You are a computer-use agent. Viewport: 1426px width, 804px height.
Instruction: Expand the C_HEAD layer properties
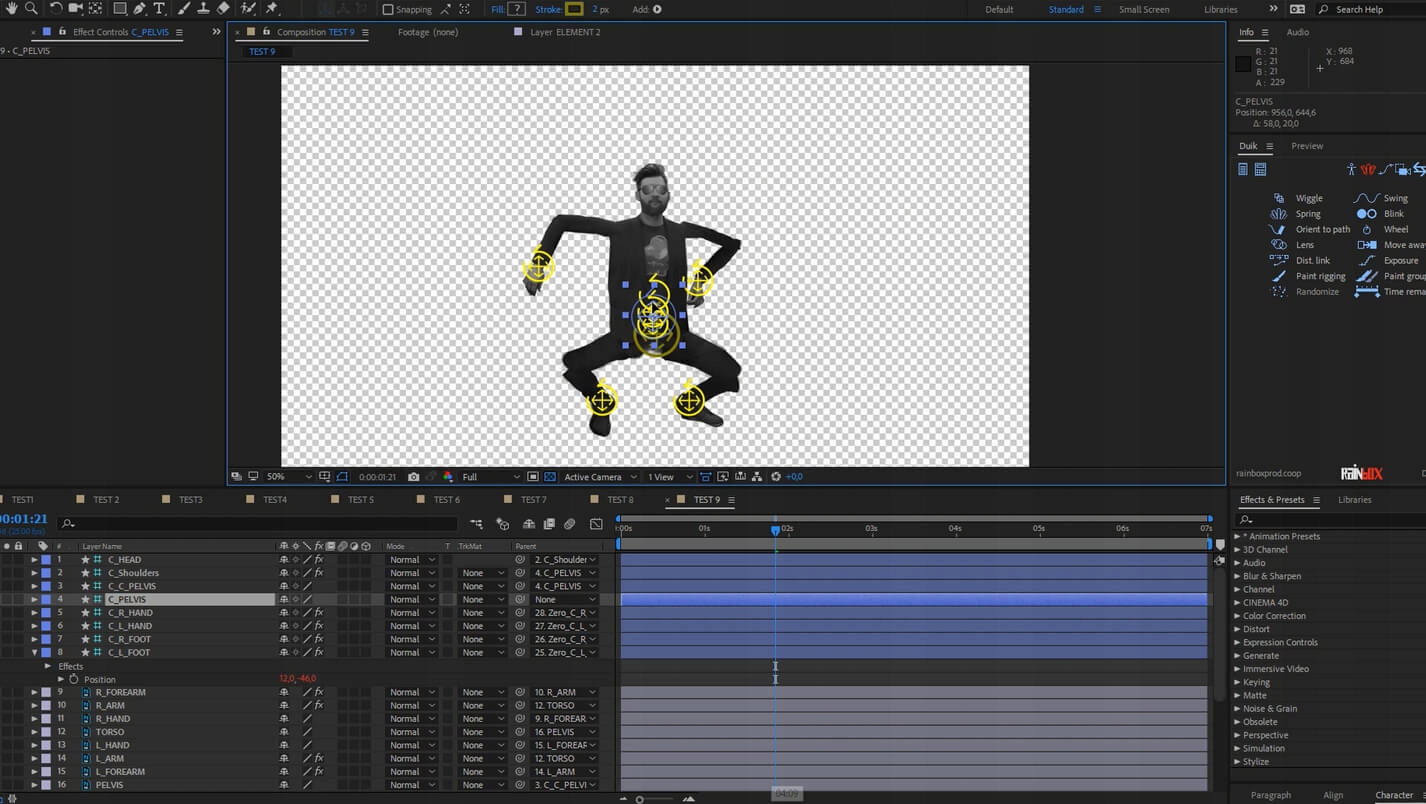pos(34,560)
